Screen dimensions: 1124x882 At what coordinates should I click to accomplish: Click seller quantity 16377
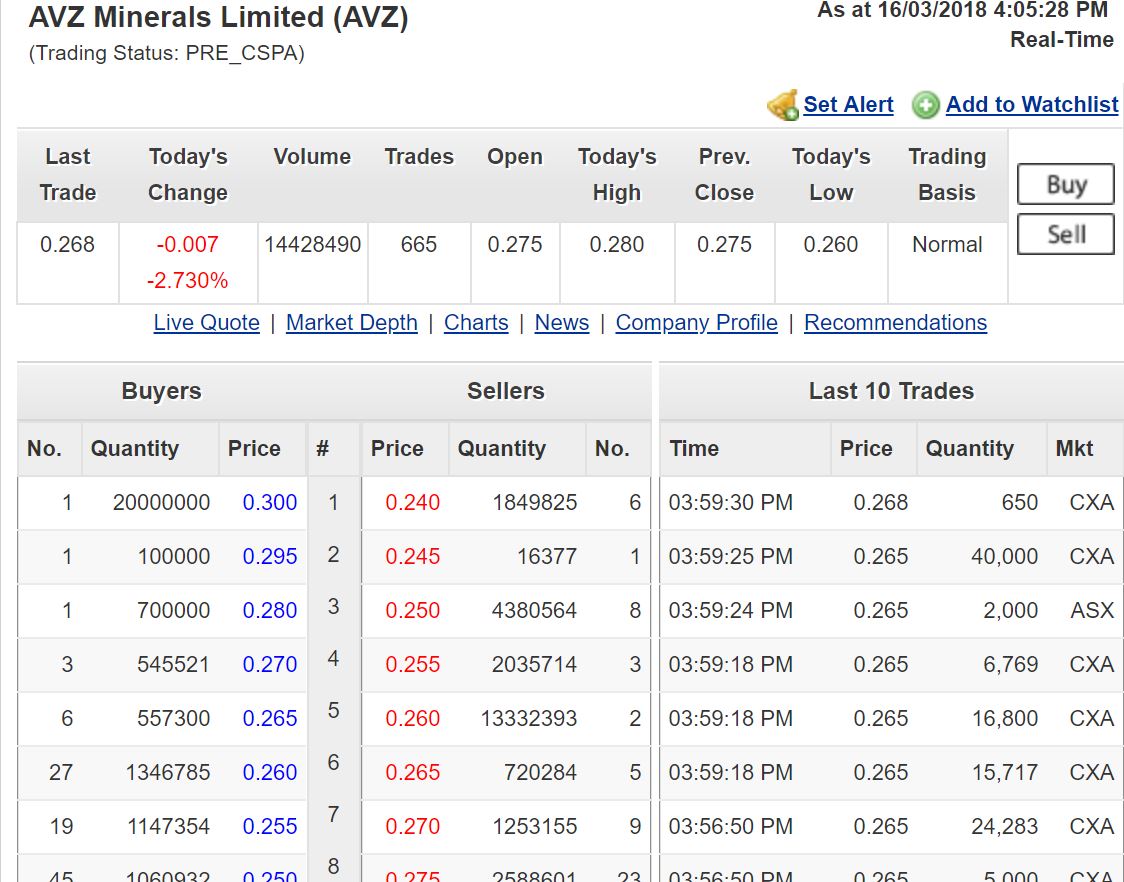pos(547,556)
